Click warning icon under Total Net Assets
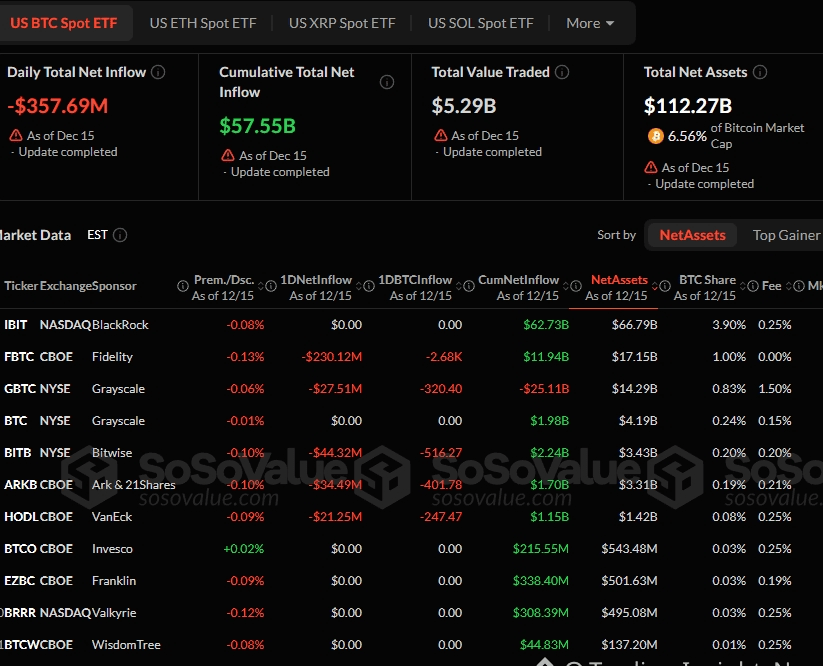 651,167
